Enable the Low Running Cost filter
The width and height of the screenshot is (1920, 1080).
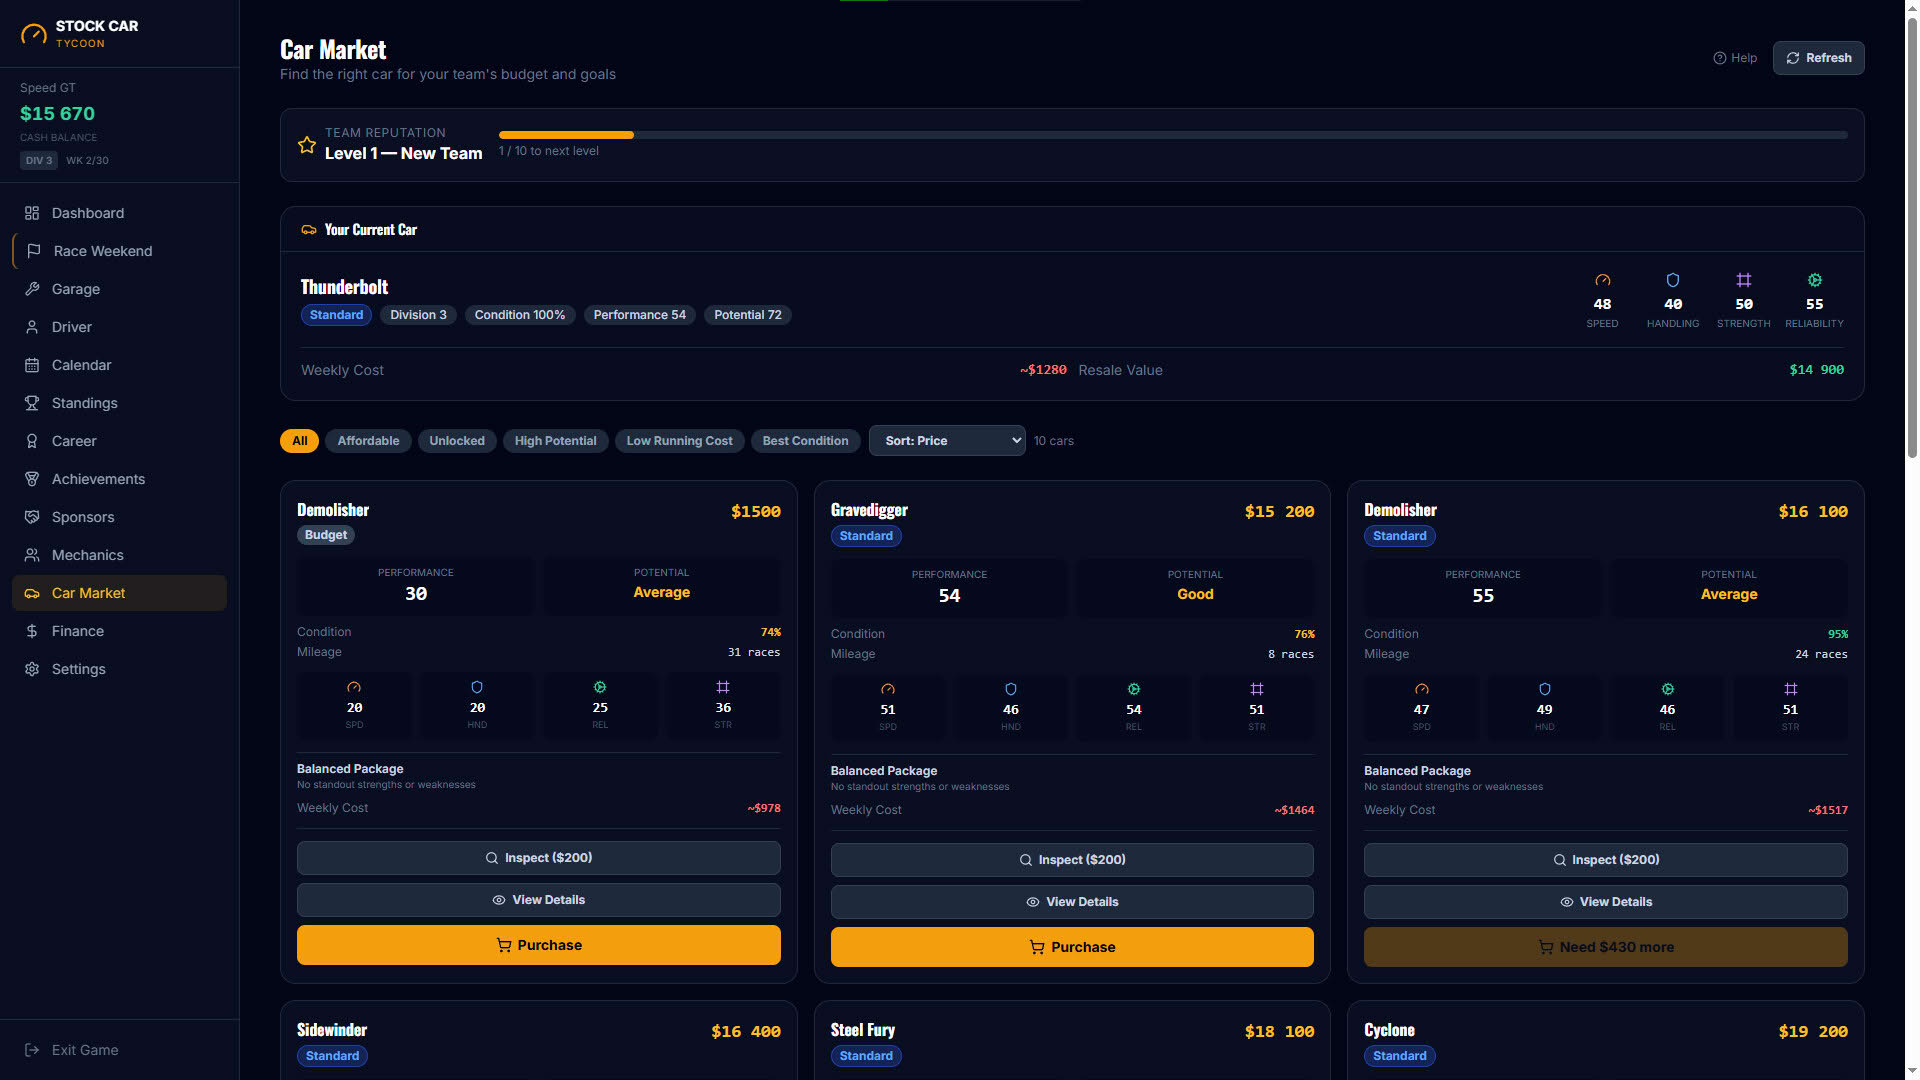(x=679, y=441)
